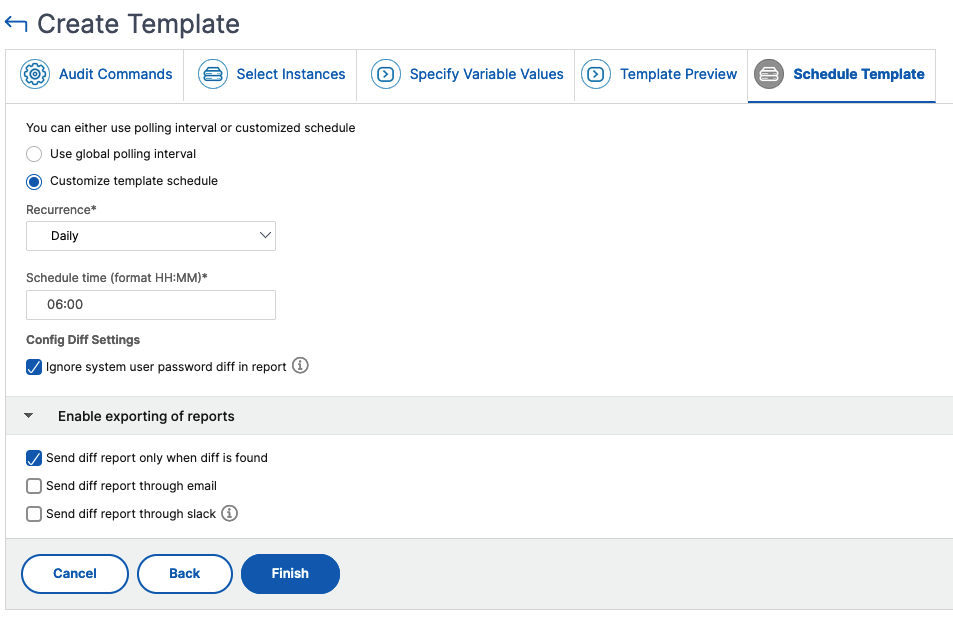Click the Schedule Template grey icon
953x618 pixels.
click(x=769, y=74)
